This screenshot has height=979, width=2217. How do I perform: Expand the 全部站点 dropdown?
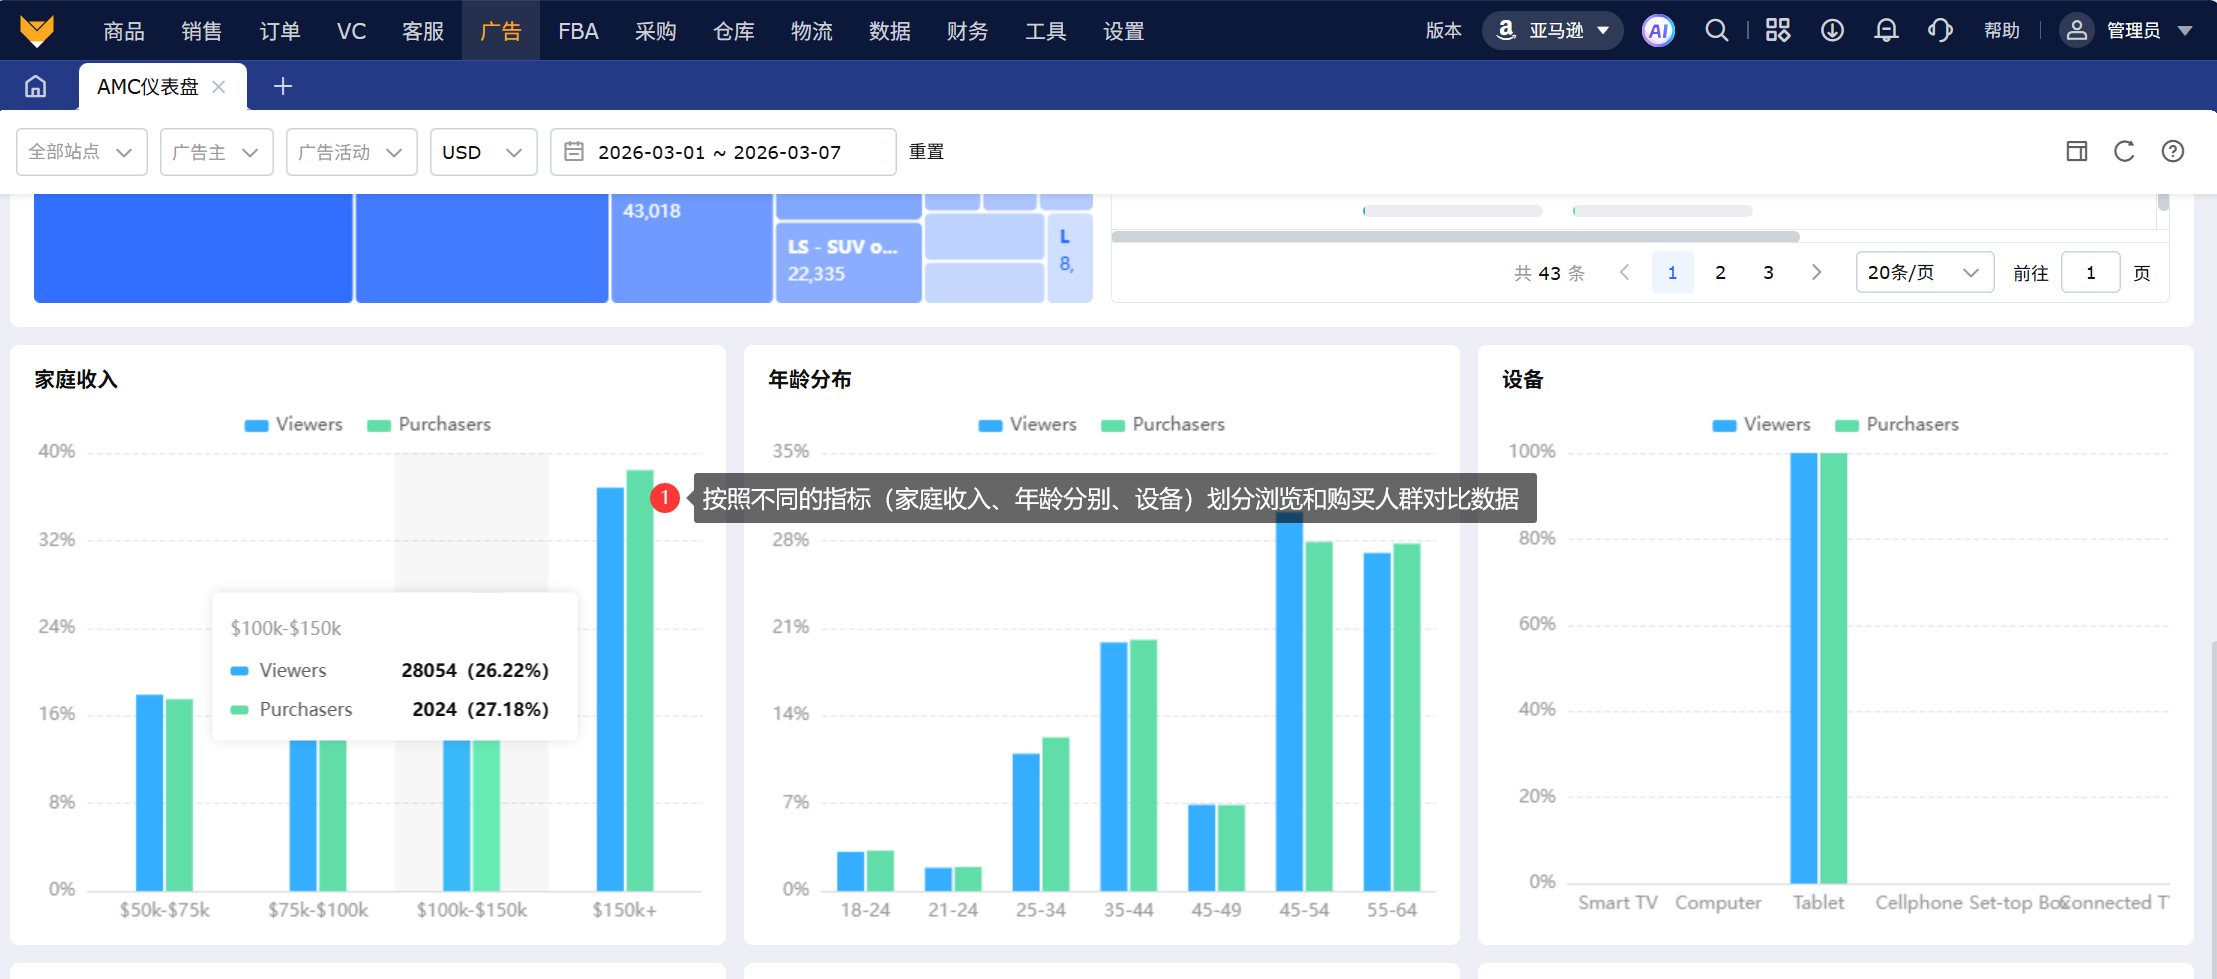point(81,152)
